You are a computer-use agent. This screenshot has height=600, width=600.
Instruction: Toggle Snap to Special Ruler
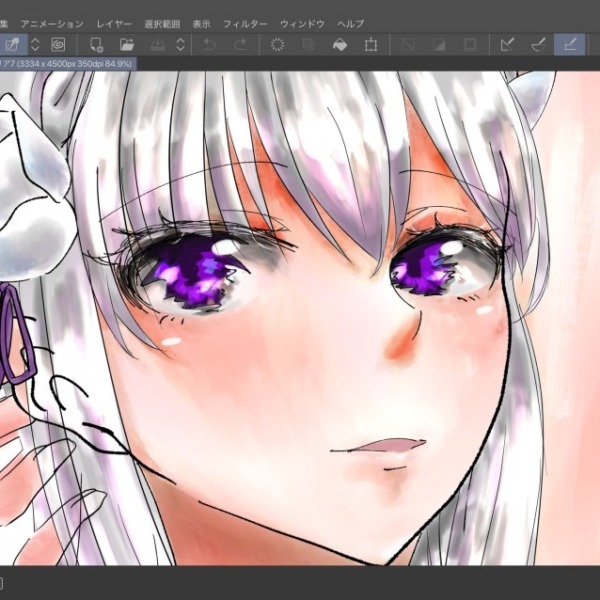(x=537, y=45)
